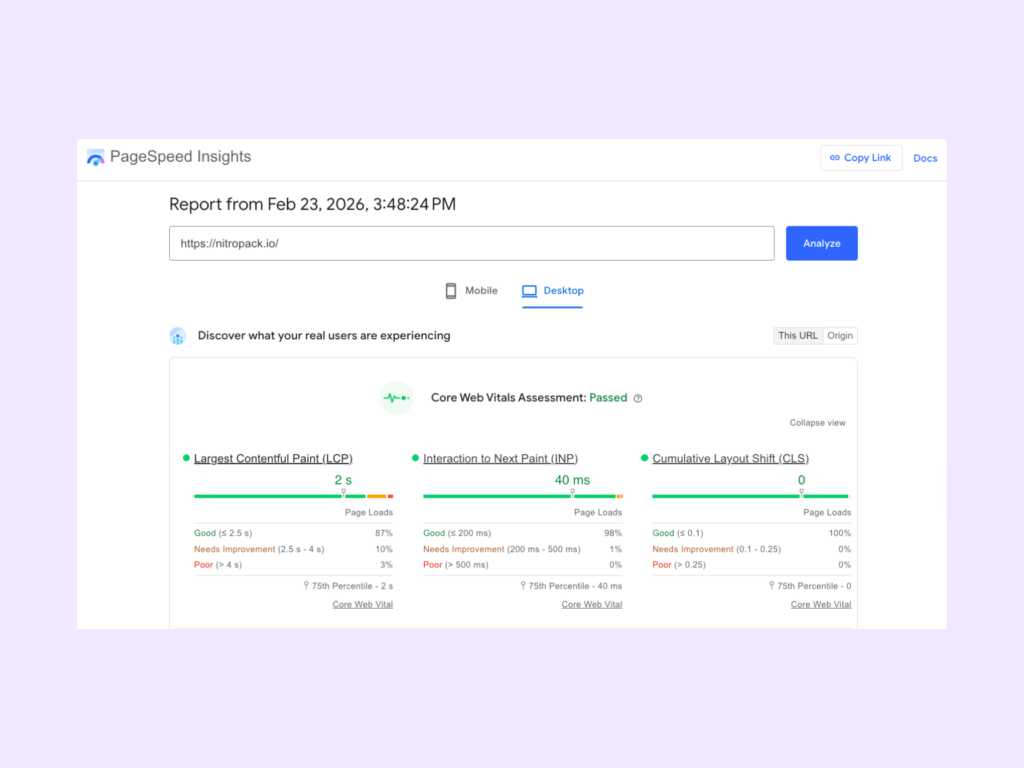
Task: Click the PageSpeed Insights logo icon
Action: click(x=95, y=157)
